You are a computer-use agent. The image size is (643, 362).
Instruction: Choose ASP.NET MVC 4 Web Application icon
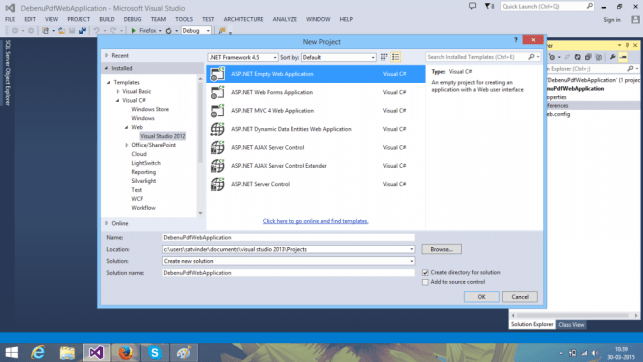[218, 111]
